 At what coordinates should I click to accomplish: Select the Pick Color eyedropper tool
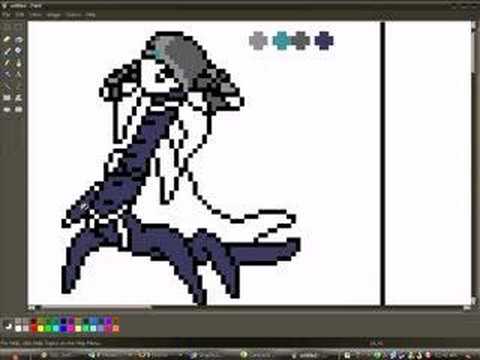click(x=7, y=51)
